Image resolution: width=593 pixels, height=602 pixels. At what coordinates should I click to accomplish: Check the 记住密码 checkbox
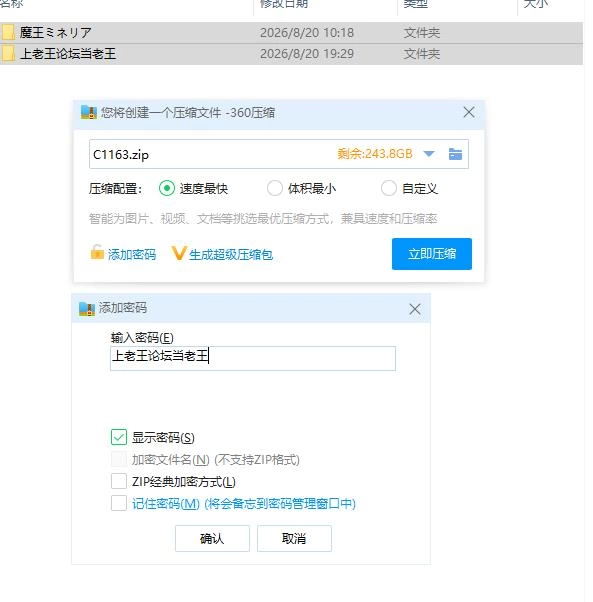[119, 503]
